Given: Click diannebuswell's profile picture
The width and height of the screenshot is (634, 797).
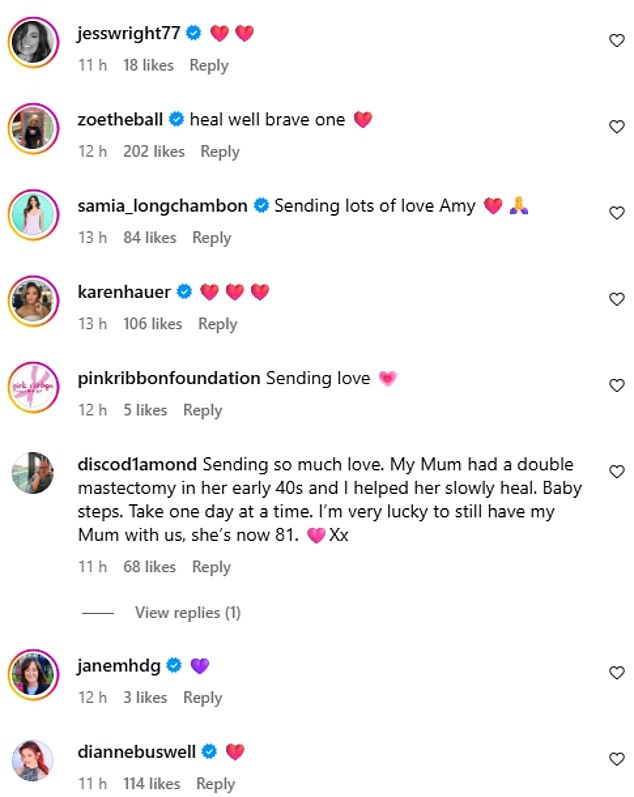Looking at the screenshot, I should [x=32, y=761].
